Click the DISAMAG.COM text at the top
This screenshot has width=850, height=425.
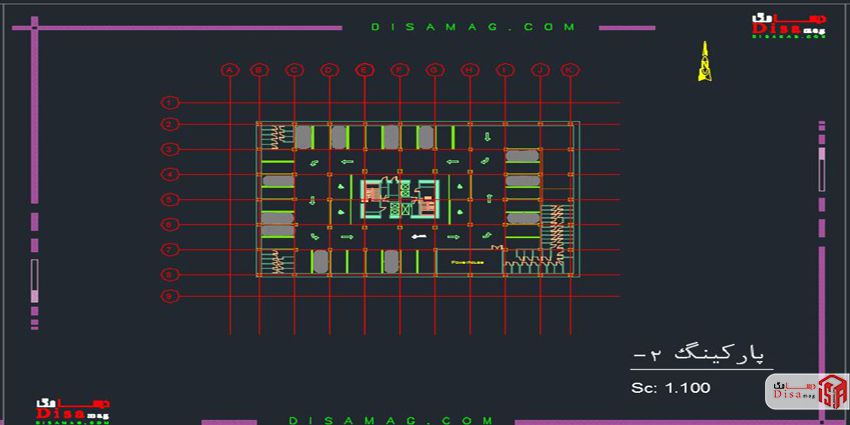click(473, 27)
